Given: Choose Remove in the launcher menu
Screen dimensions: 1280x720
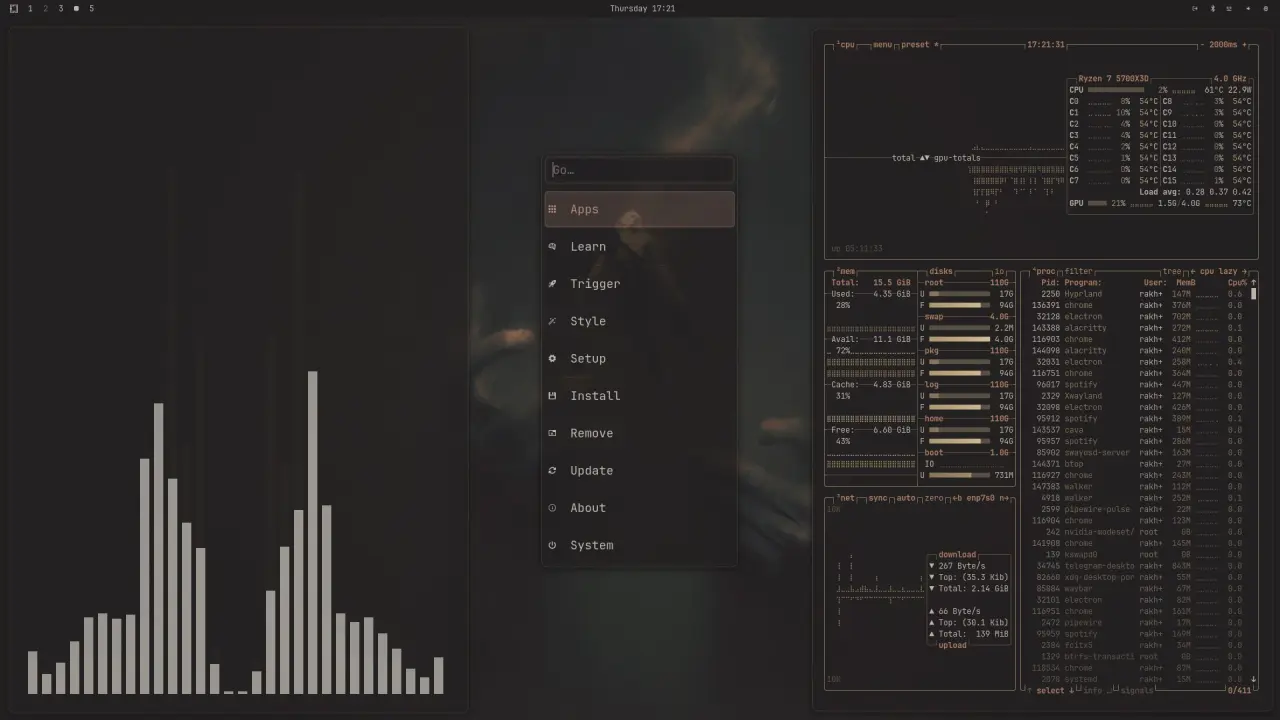Looking at the screenshot, I should (639, 433).
